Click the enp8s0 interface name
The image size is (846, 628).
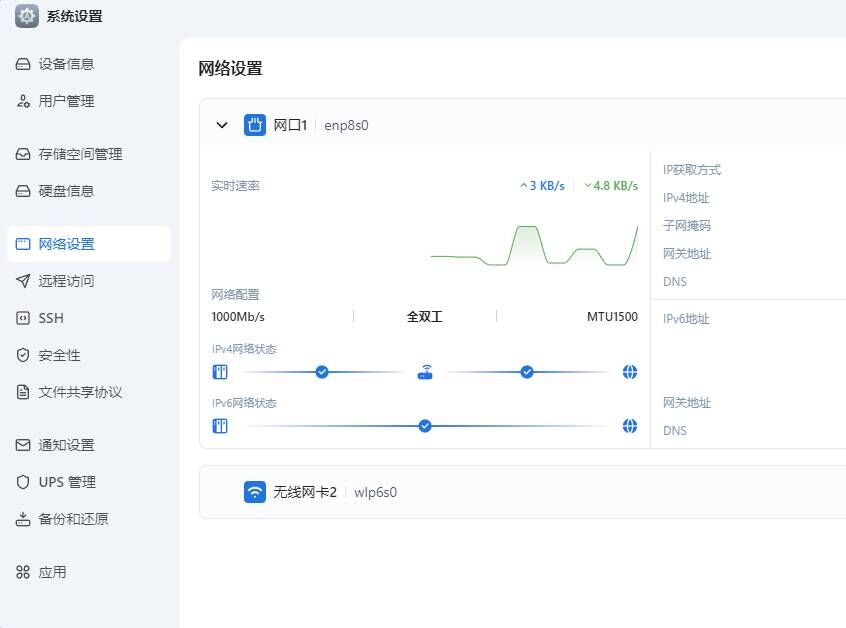[x=346, y=126]
